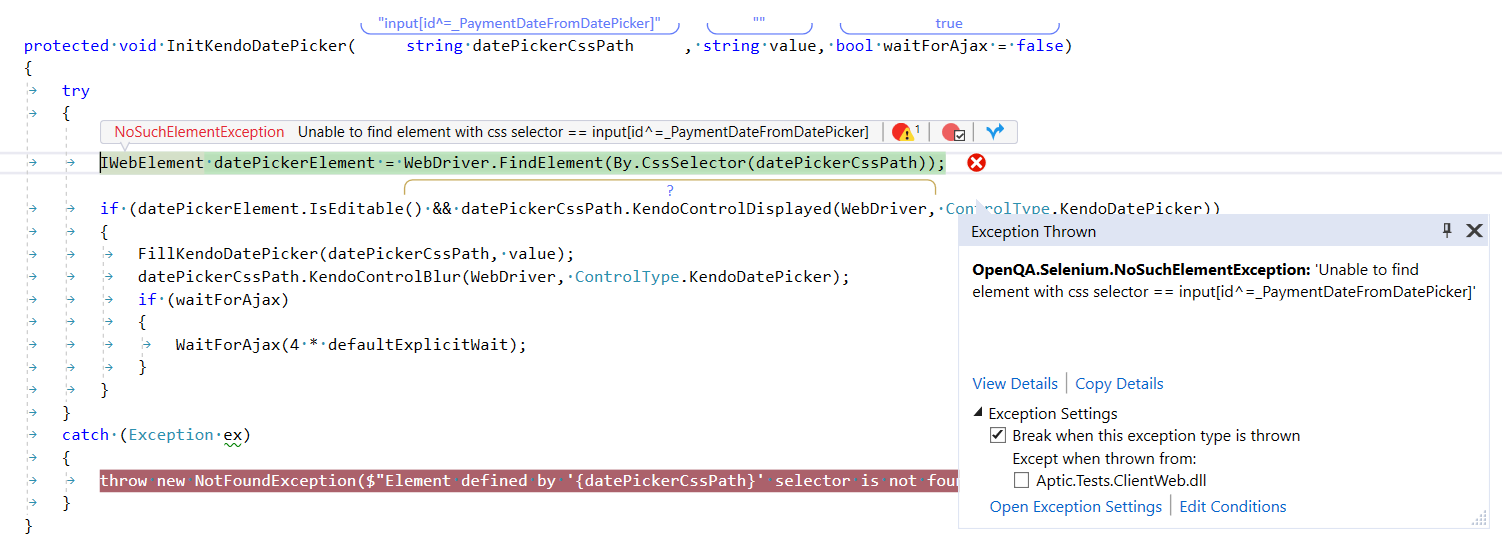Click the Copy Details link
This screenshot has height=543, width=1502.
tap(1119, 384)
